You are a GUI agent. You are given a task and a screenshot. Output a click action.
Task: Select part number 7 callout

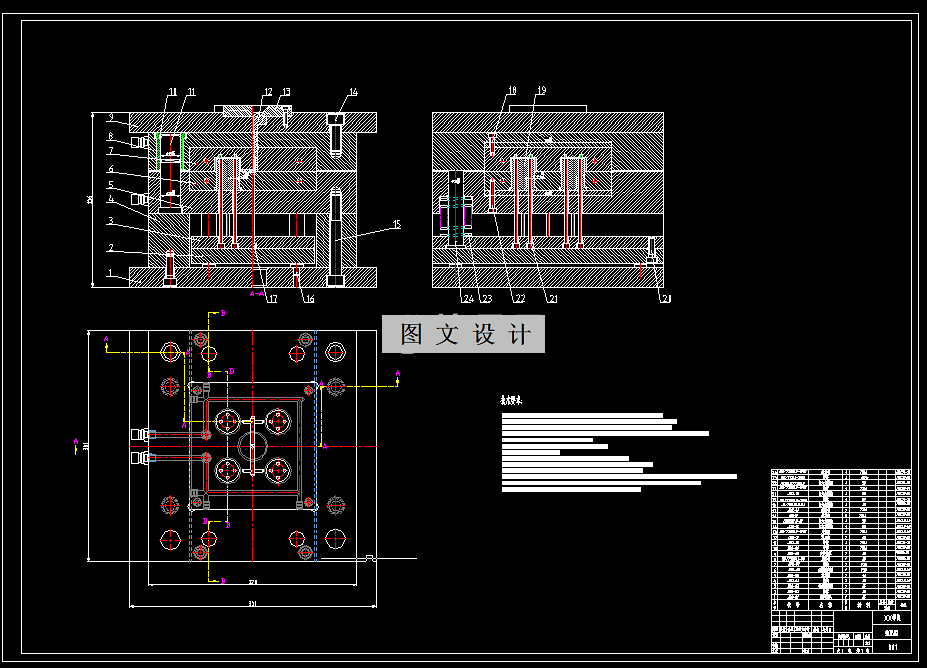point(111,151)
